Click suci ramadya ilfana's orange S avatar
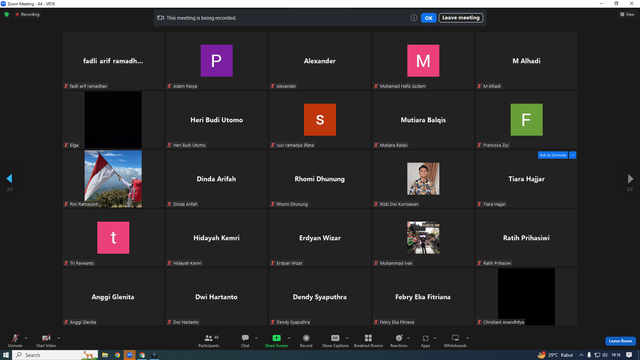Screen dimensions: 640x360 [320, 120]
